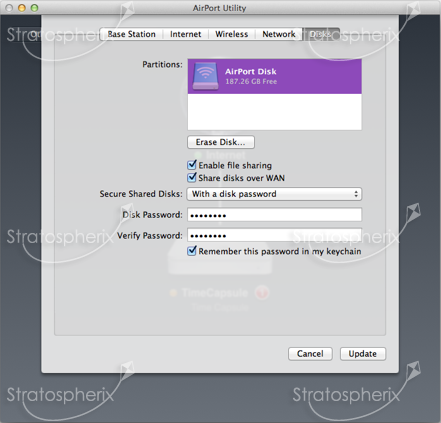Select the Wireless tab
Image resolution: width=441 pixels, height=423 pixels.
[232, 34]
